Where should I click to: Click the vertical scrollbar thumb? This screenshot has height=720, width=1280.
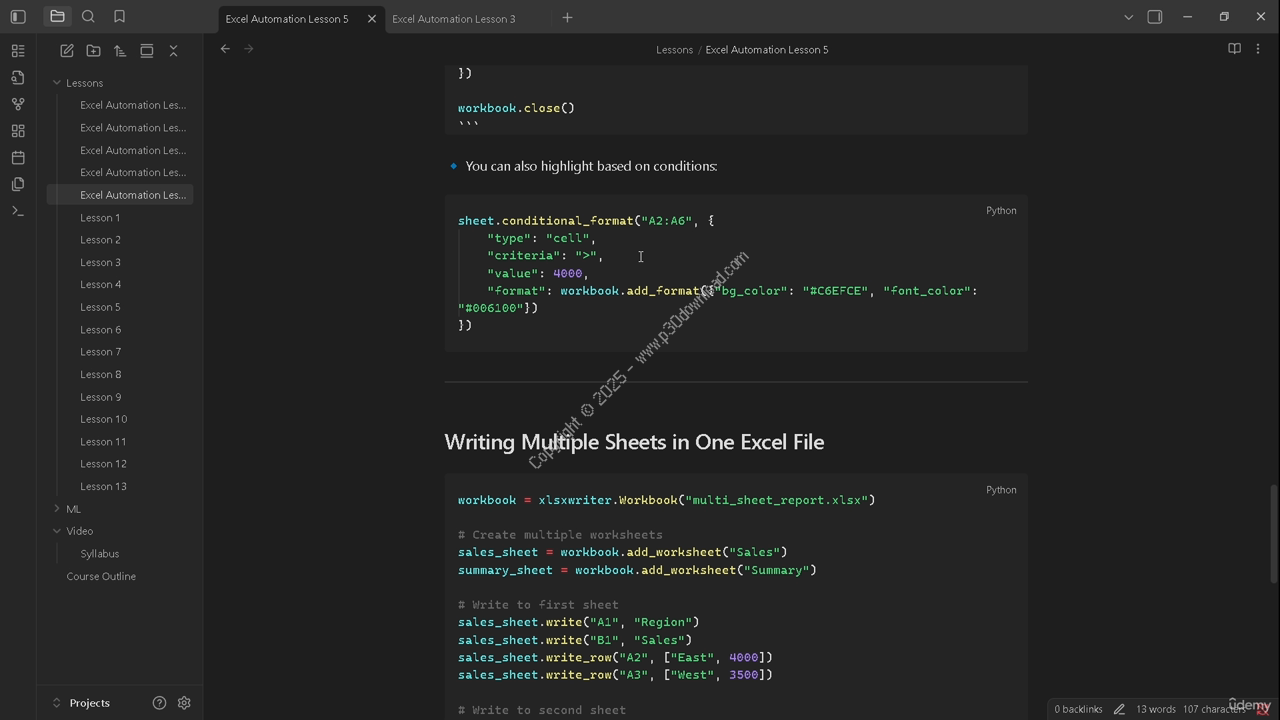click(1273, 533)
